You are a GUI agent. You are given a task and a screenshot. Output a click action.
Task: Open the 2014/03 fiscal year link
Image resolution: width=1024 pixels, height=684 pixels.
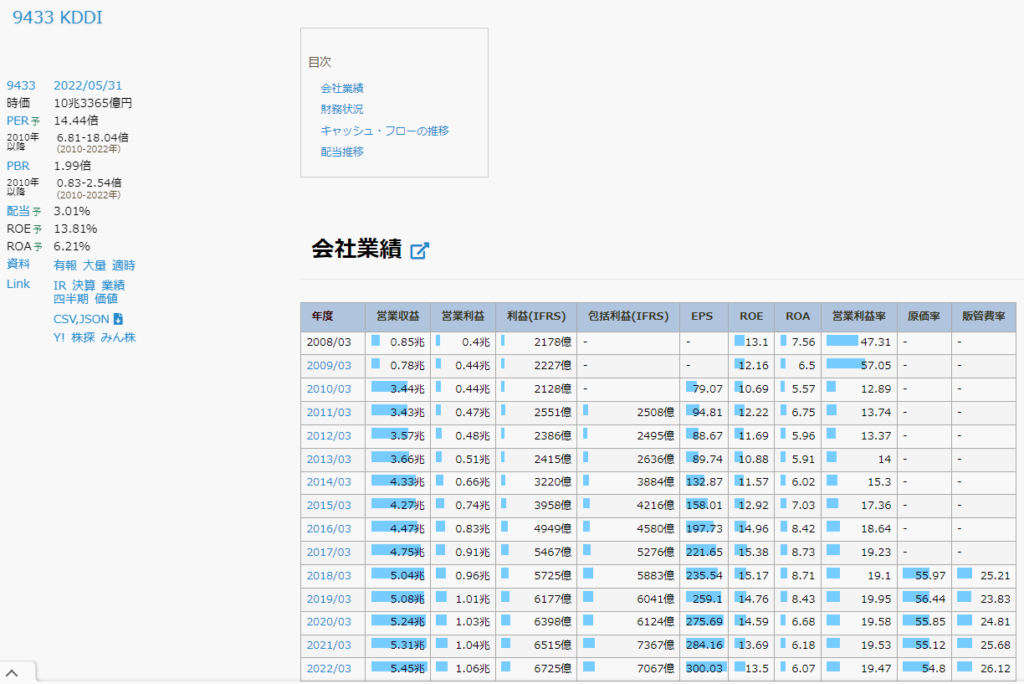[x=328, y=482]
